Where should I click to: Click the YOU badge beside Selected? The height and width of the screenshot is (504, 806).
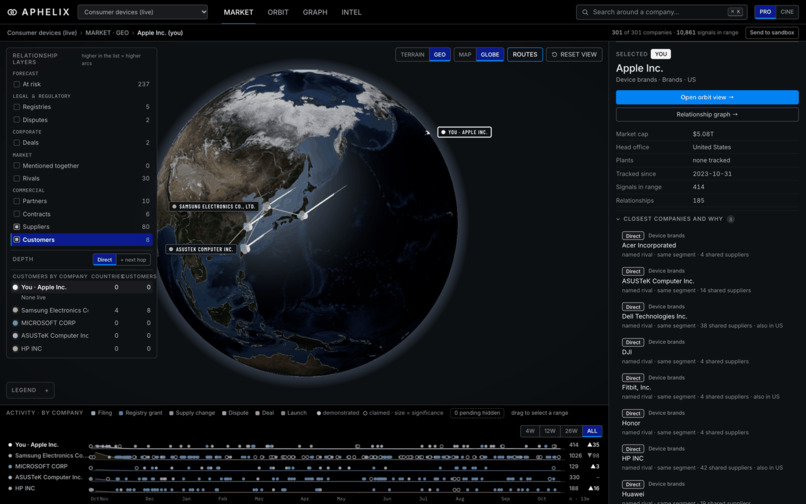[661, 54]
